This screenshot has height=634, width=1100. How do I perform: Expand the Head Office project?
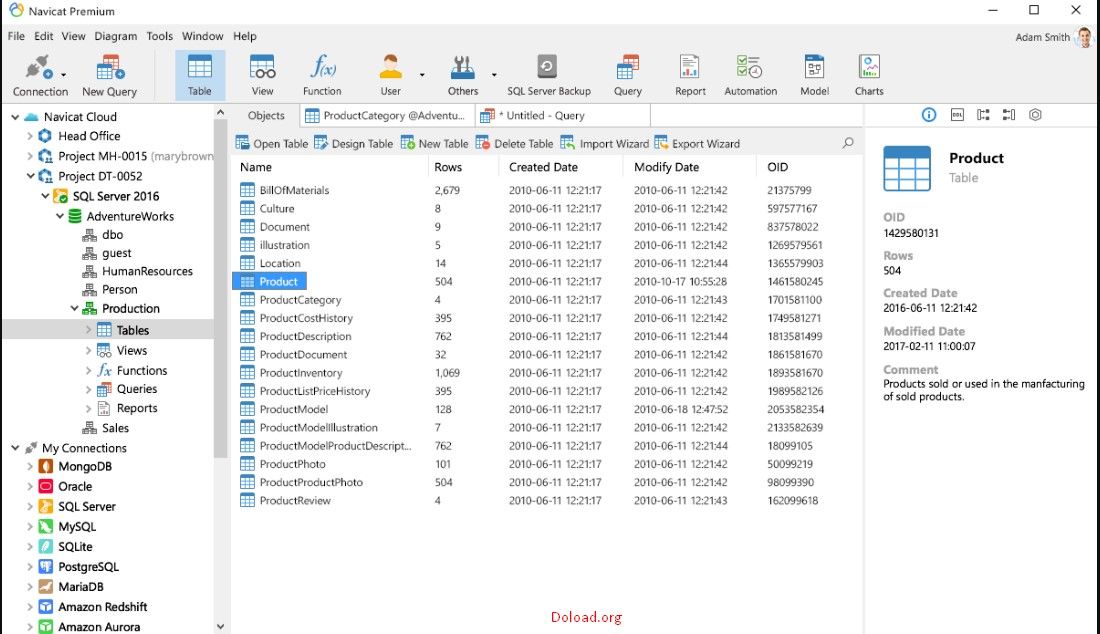(29, 136)
